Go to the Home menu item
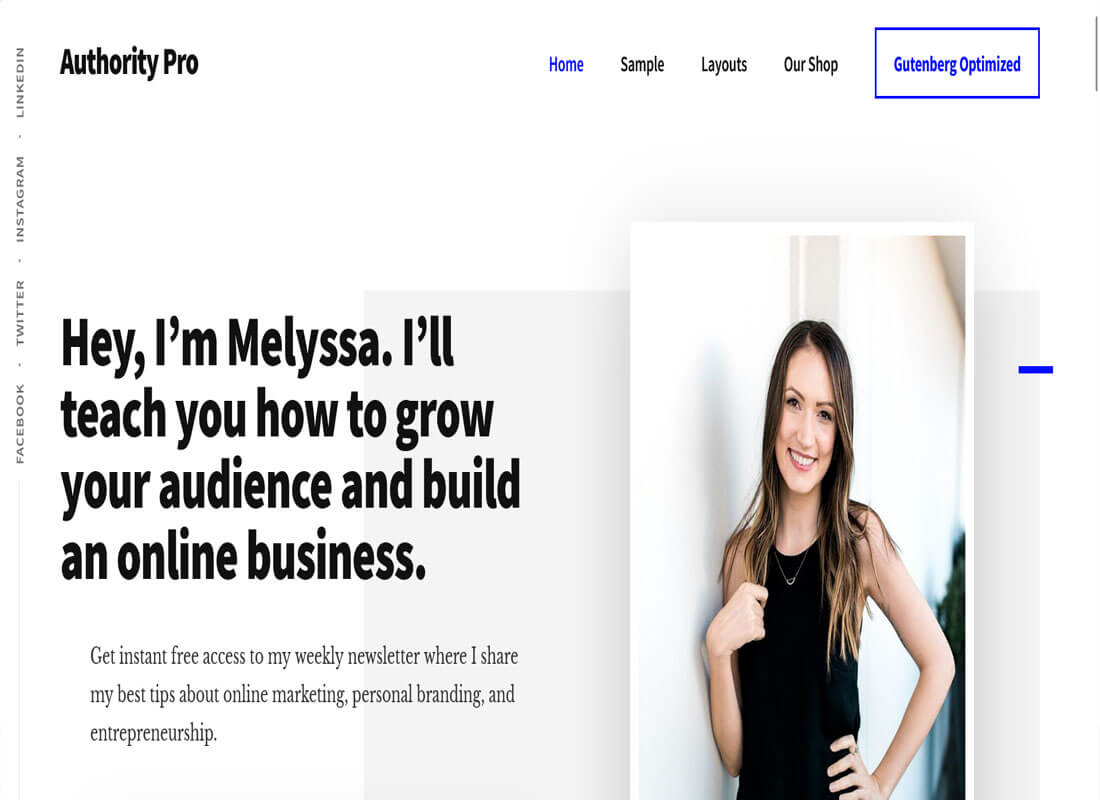Image resolution: width=1100 pixels, height=800 pixels. (x=566, y=65)
